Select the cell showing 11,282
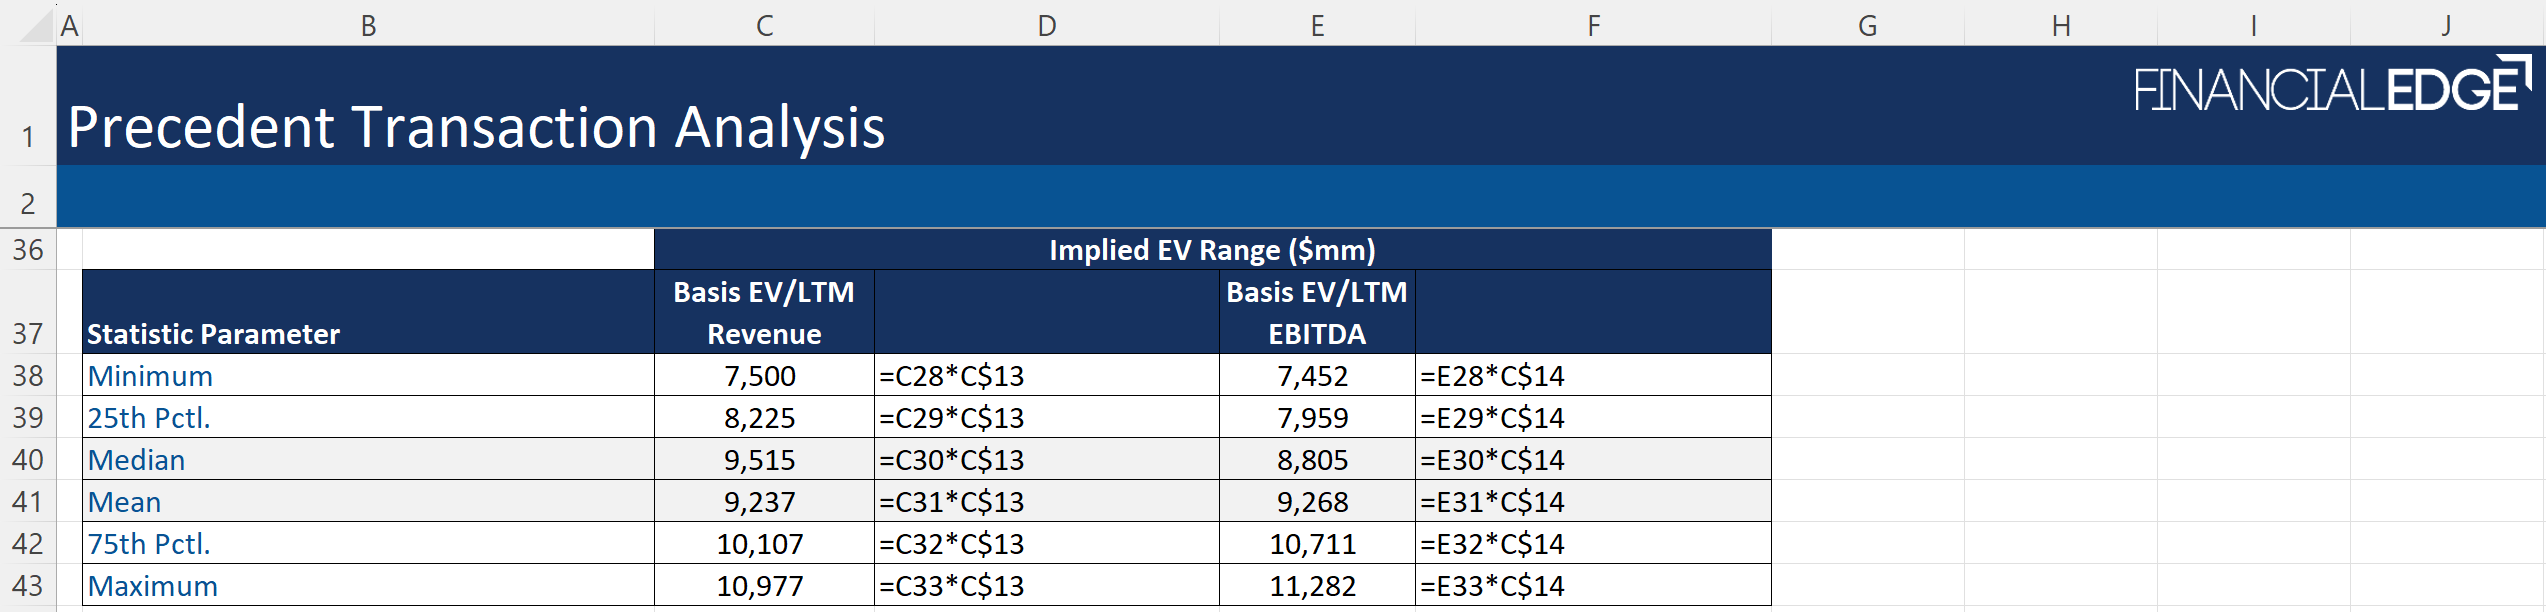 [1313, 586]
